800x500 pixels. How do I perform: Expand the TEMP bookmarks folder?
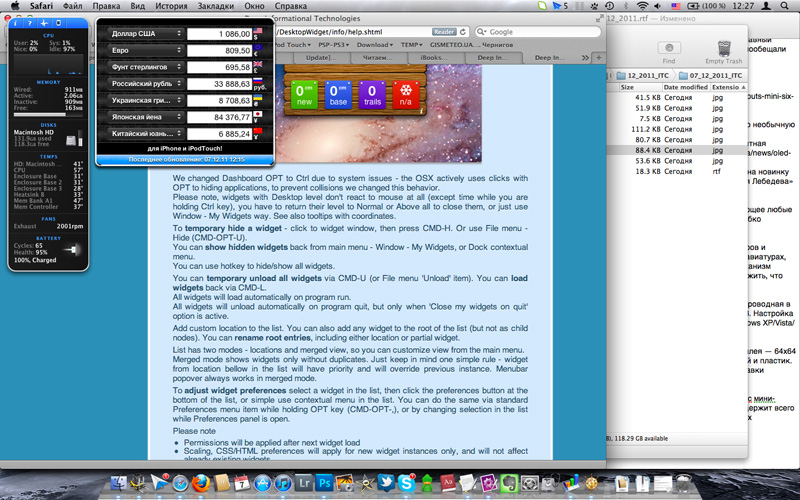(x=411, y=45)
